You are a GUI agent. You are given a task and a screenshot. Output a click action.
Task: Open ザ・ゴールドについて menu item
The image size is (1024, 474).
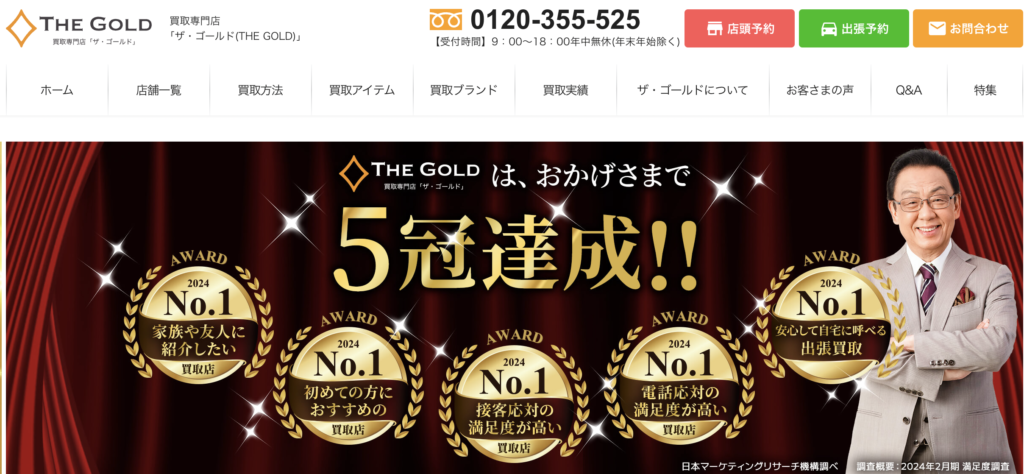[693, 91]
